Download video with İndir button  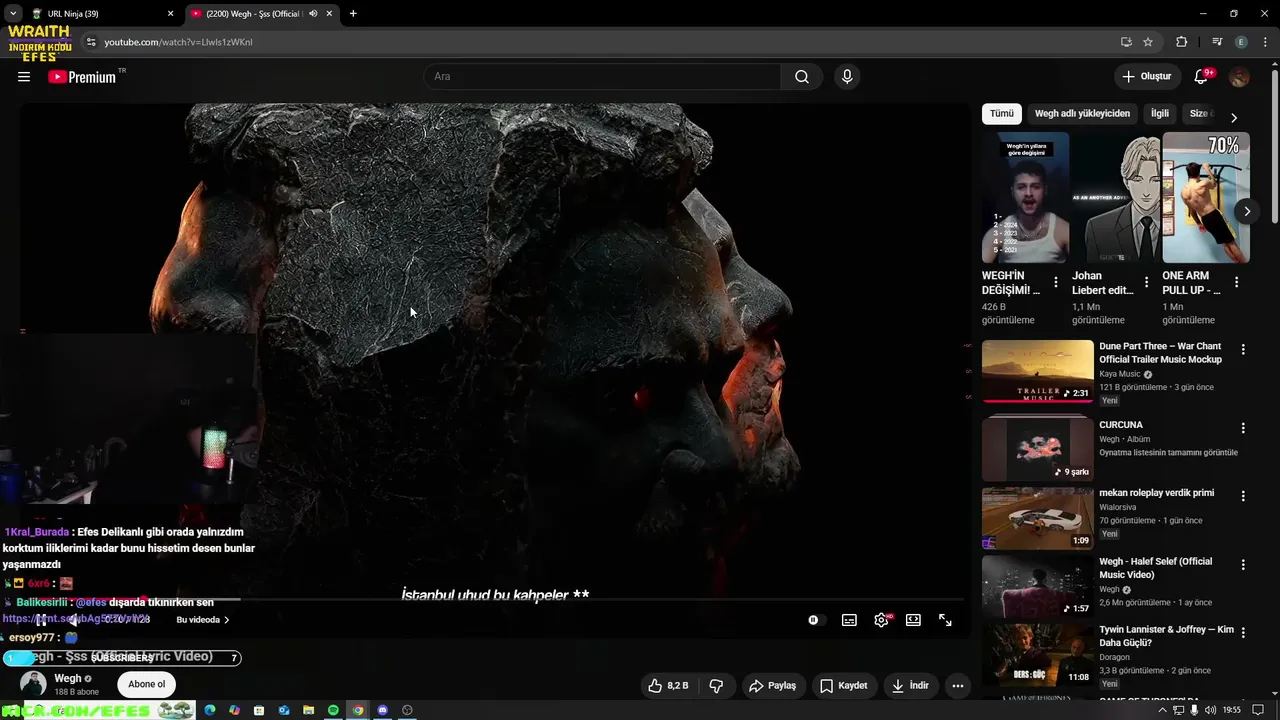[910, 686]
